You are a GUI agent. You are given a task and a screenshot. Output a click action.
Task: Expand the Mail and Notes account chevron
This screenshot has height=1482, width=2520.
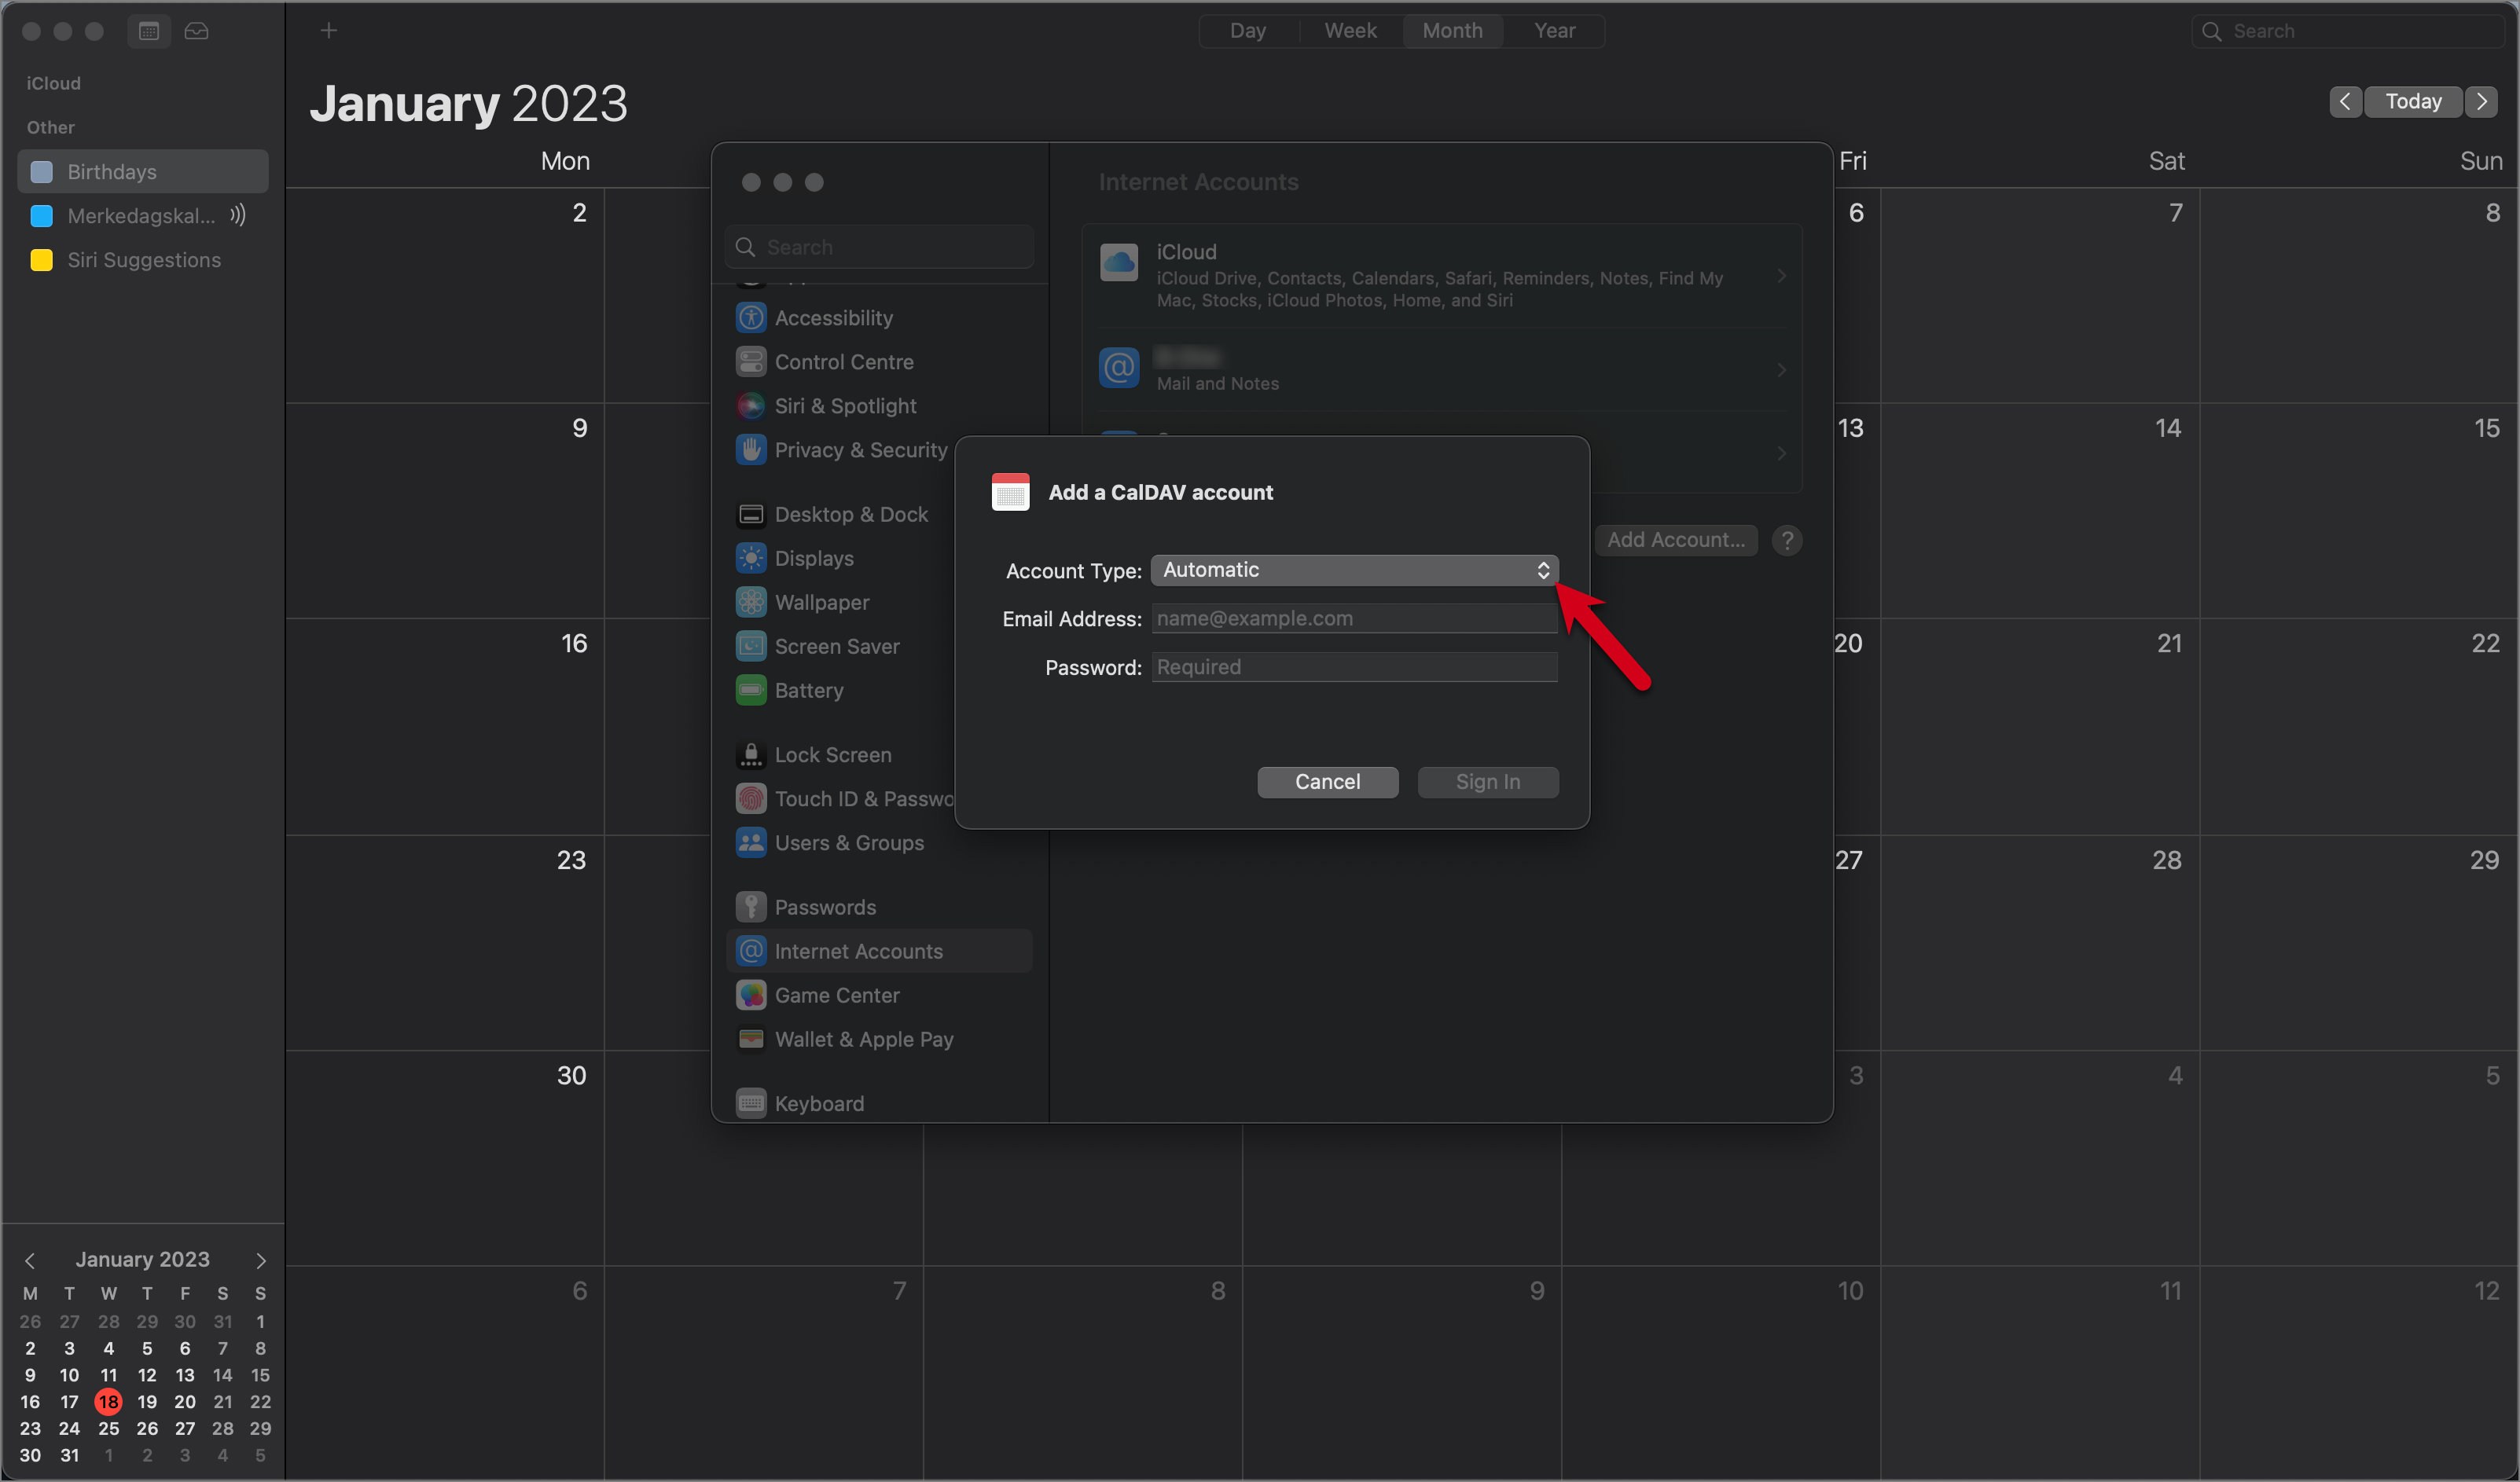[1781, 370]
